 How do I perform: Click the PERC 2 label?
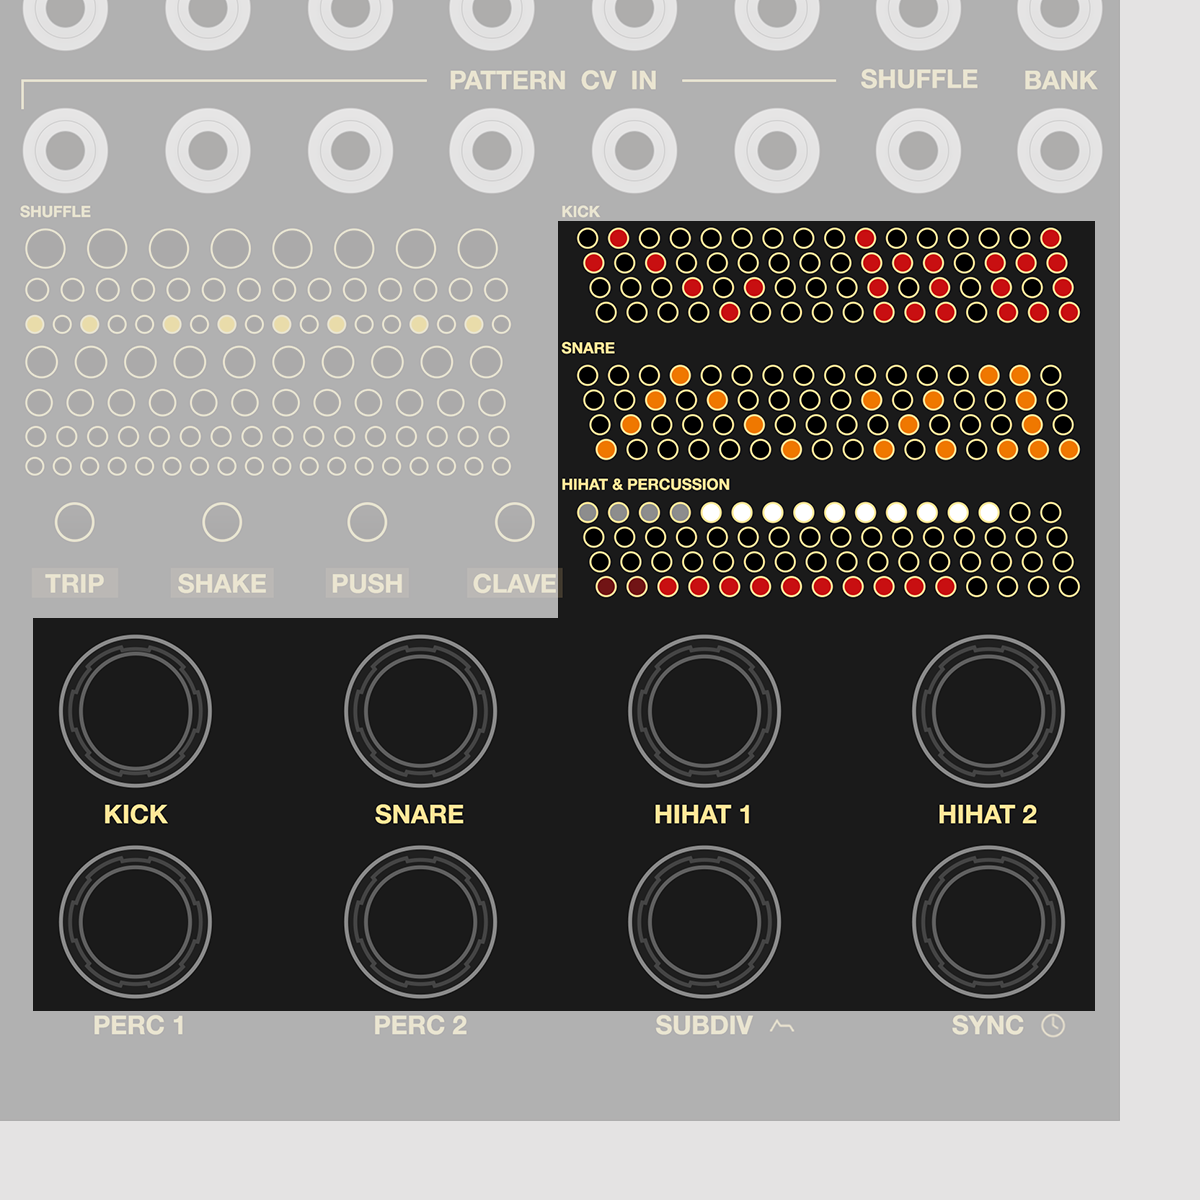(420, 1025)
